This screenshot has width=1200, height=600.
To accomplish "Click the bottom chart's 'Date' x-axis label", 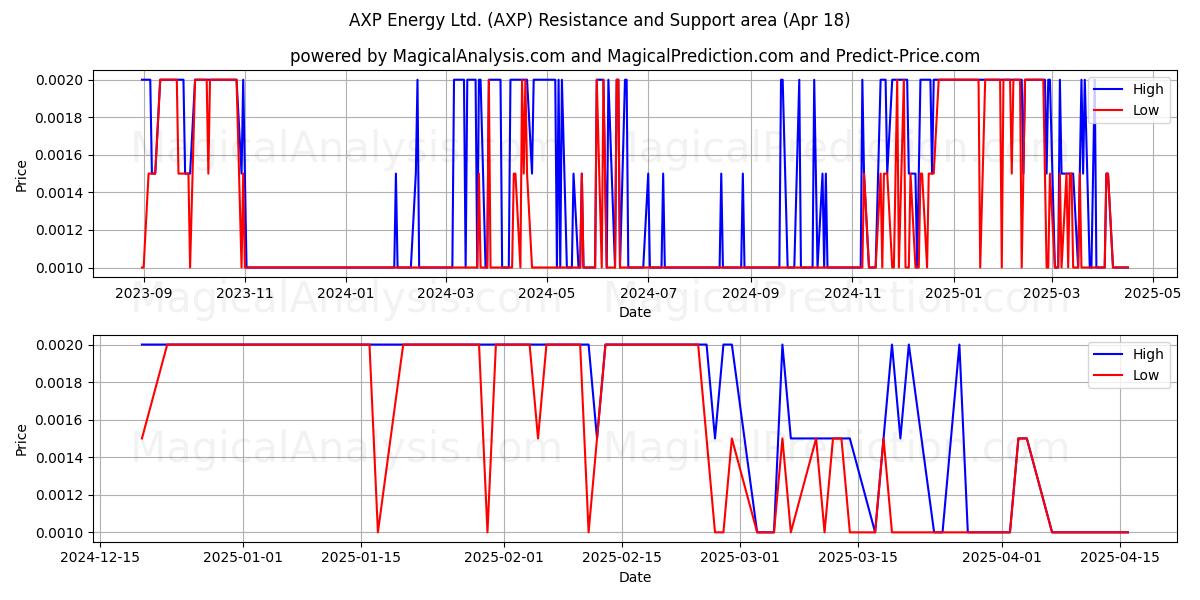I will 635,577.
